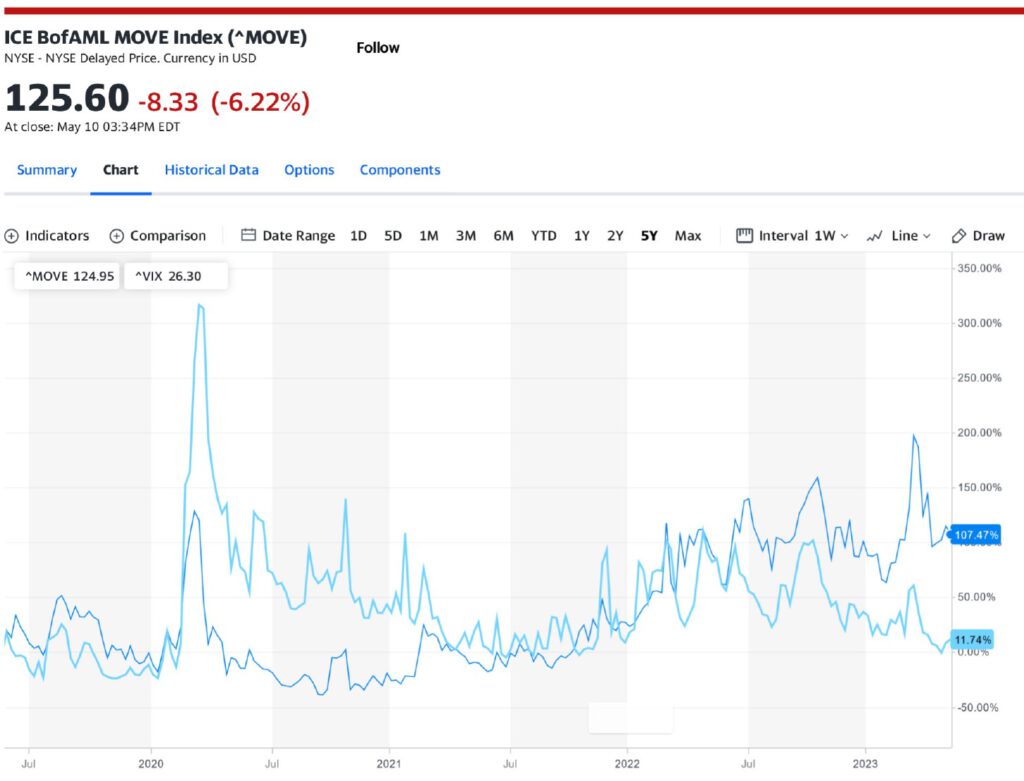Click the Line chart type icon
1024x781 pixels.
coord(875,236)
